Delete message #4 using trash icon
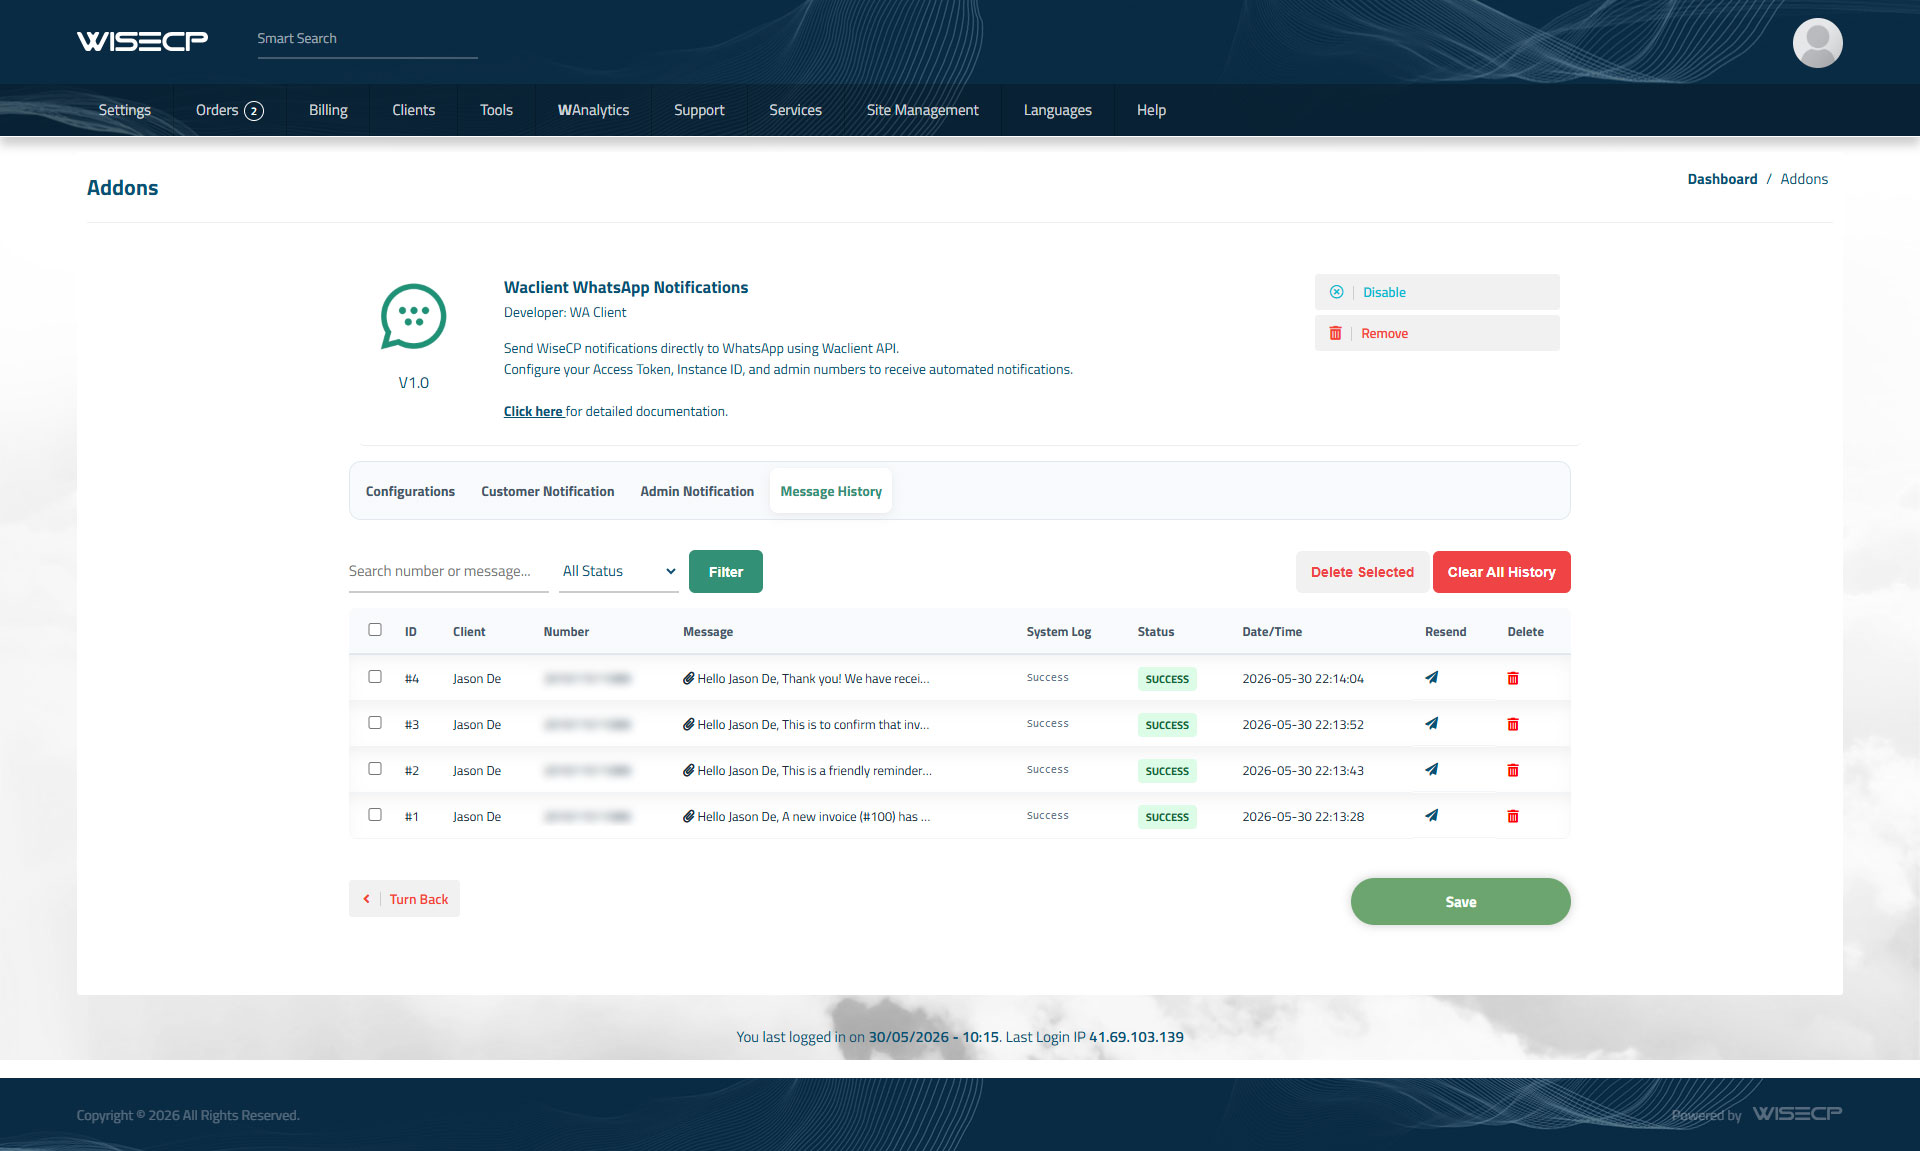The height and width of the screenshot is (1151, 1920). 1513,678
